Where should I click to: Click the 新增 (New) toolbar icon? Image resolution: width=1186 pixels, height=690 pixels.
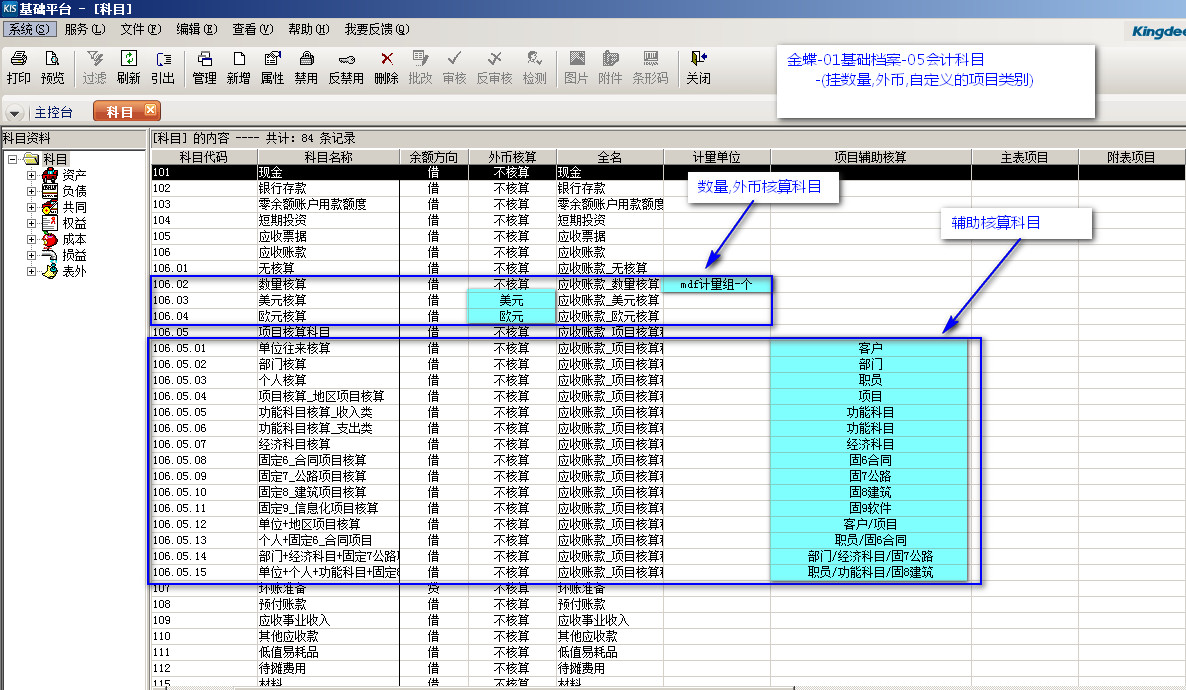[x=238, y=67]
